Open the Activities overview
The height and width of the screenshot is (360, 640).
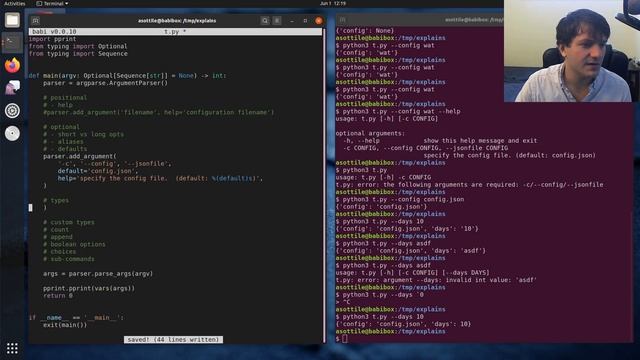(x=14, y=3)
